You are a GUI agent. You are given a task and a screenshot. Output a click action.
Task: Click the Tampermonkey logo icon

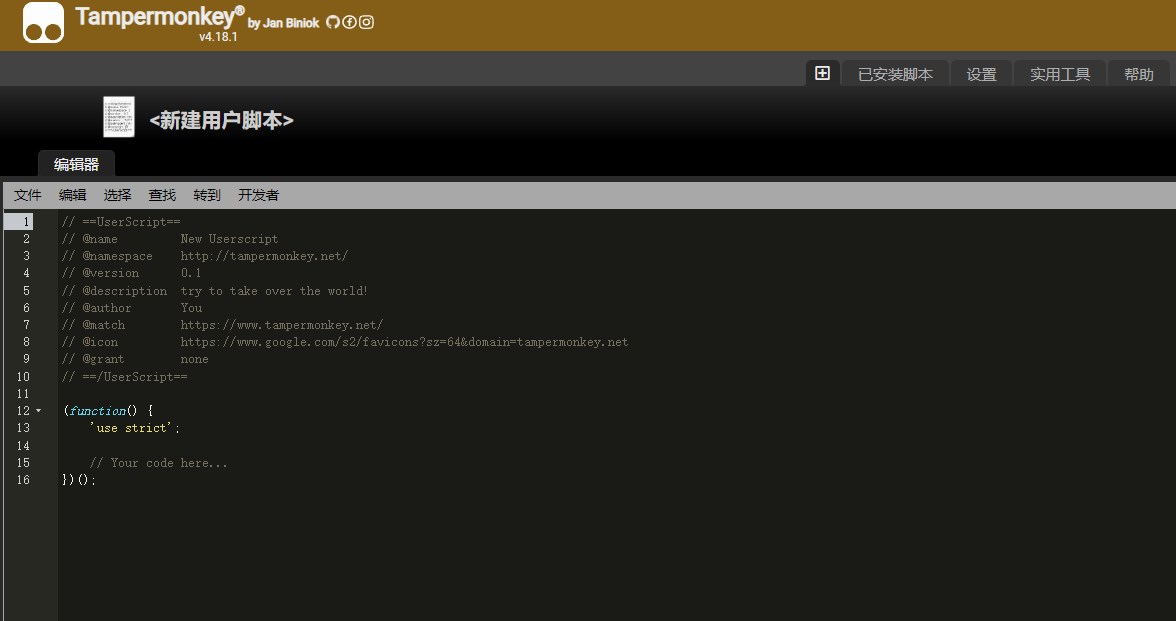[44, 22]
